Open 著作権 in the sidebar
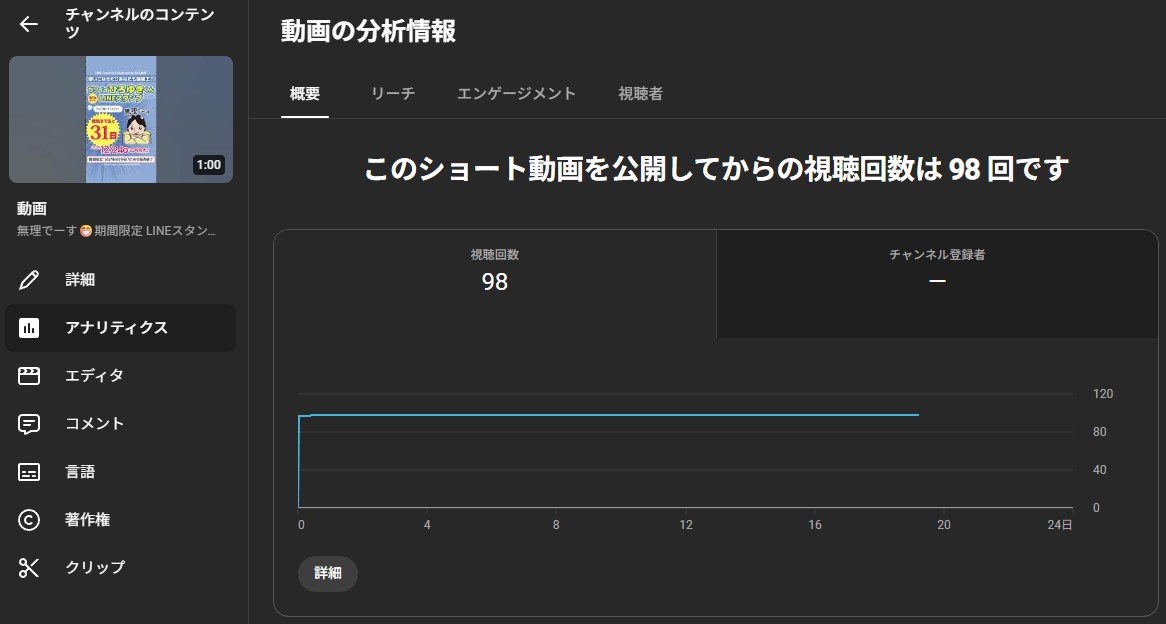Screen dimensions: 1166x624 88,520
